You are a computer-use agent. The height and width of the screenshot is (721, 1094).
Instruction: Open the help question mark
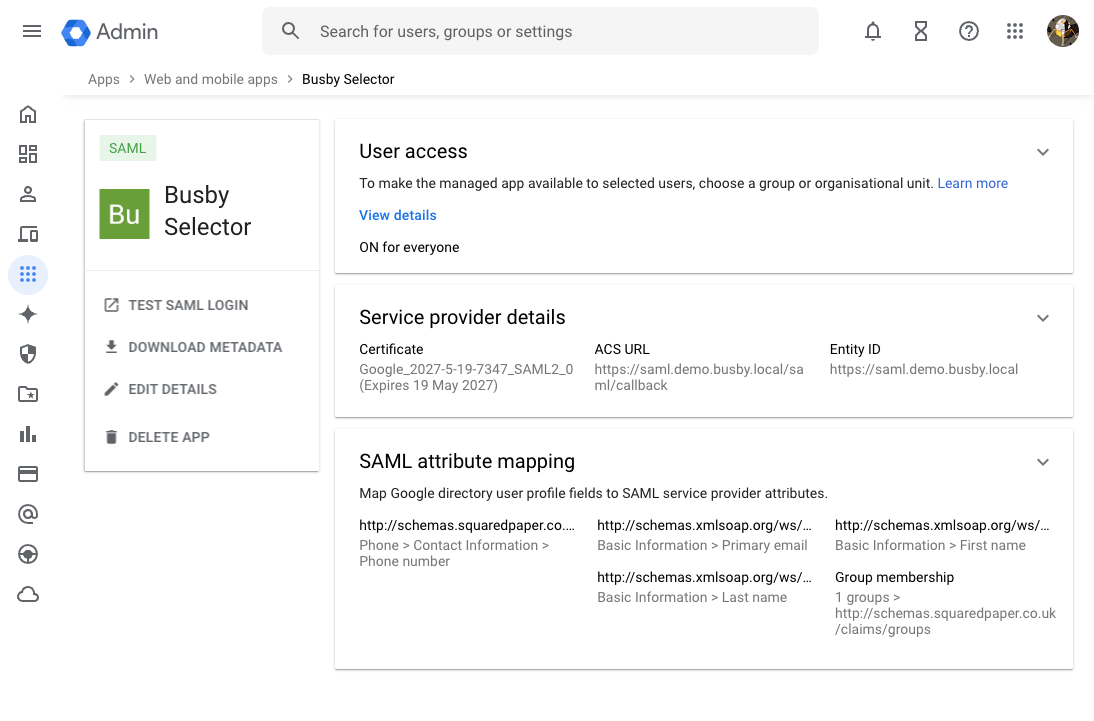click(x=968, y=31)
